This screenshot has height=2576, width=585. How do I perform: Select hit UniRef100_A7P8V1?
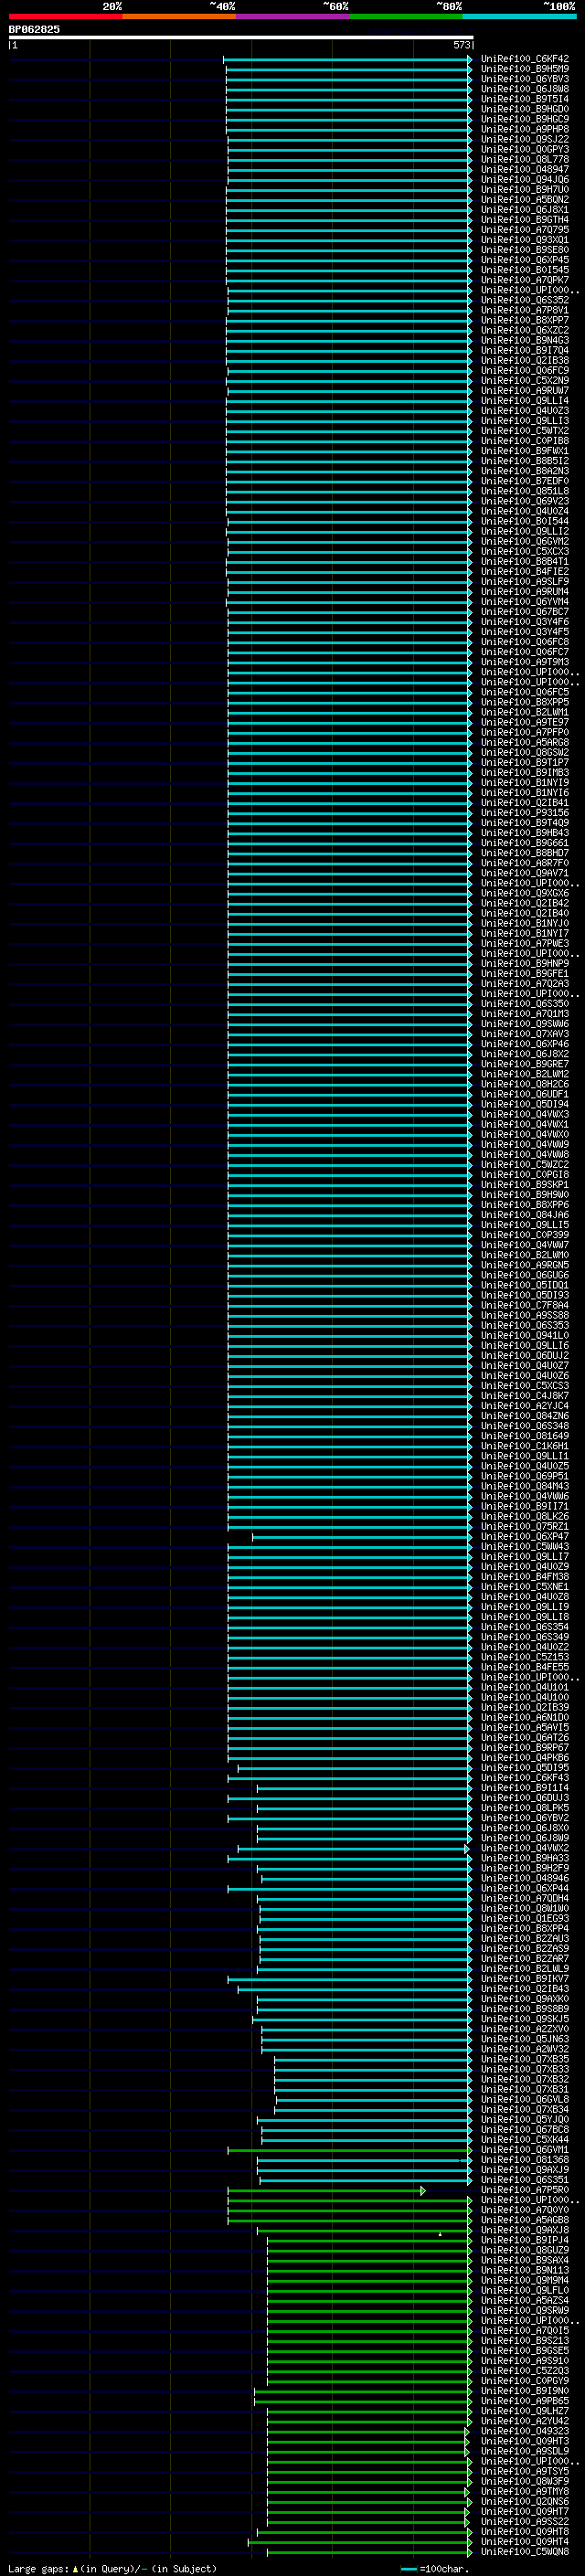(x=525, y=310)
